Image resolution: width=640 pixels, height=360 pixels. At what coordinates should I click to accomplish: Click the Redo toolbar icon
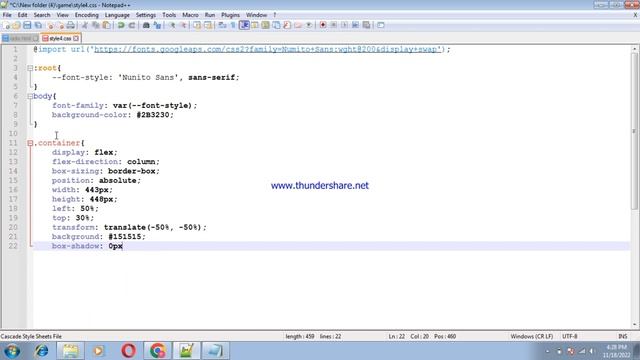(x=132, y=25)
